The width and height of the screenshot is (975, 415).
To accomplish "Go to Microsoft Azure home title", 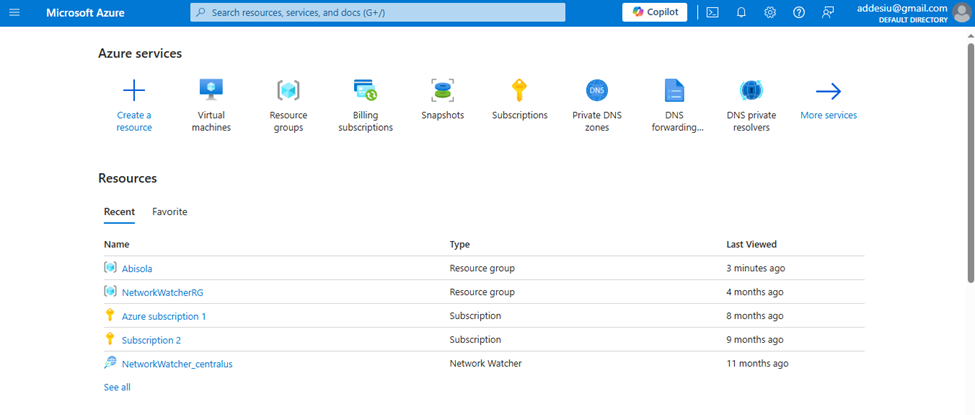I will [85, 12].
